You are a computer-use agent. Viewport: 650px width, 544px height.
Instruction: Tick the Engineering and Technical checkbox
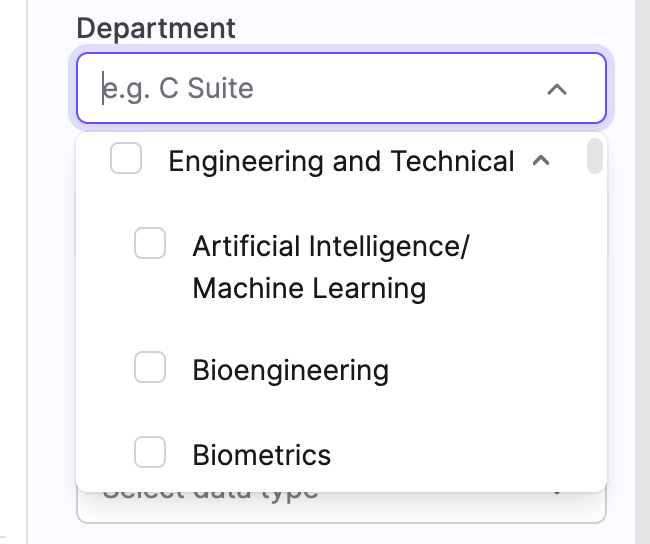pyautogui.click(x=126, y=159)
